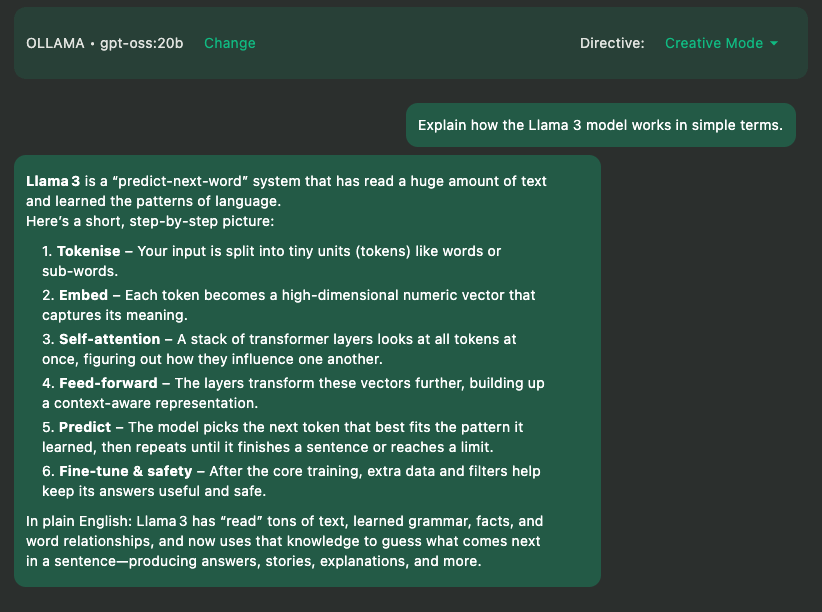Click the user message about Llama 3
Image resolution: width=822 pixels, height=612 pixels.
(600, 125)
